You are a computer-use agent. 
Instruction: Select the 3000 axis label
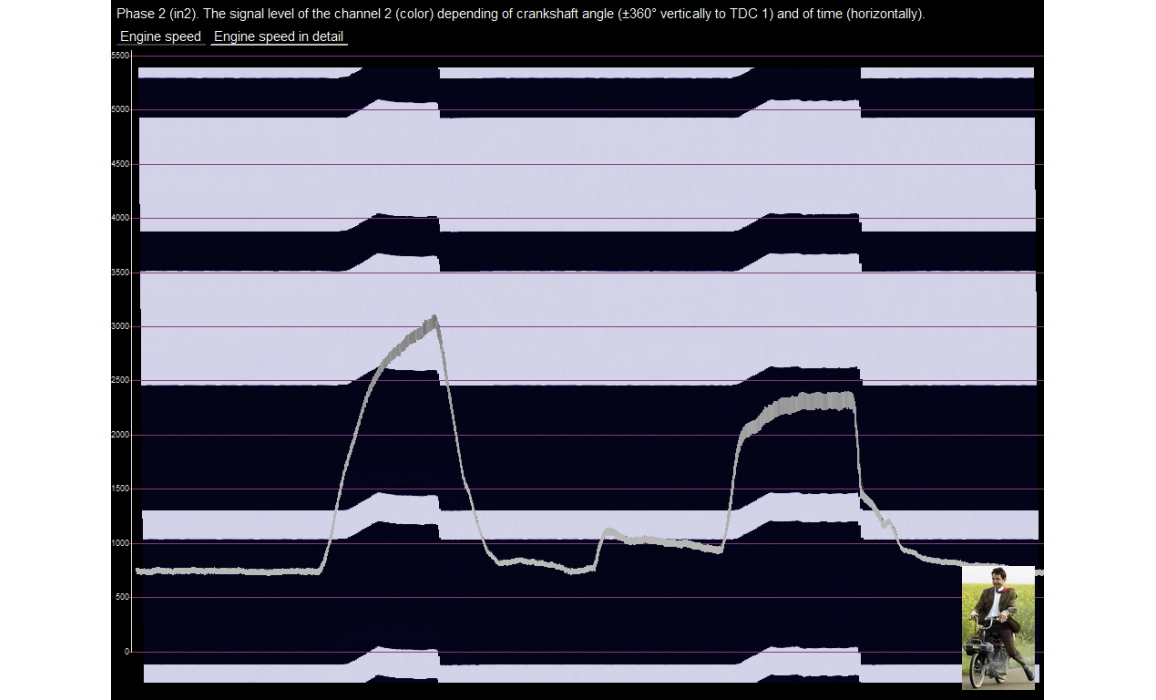click(x=120, y=326)
